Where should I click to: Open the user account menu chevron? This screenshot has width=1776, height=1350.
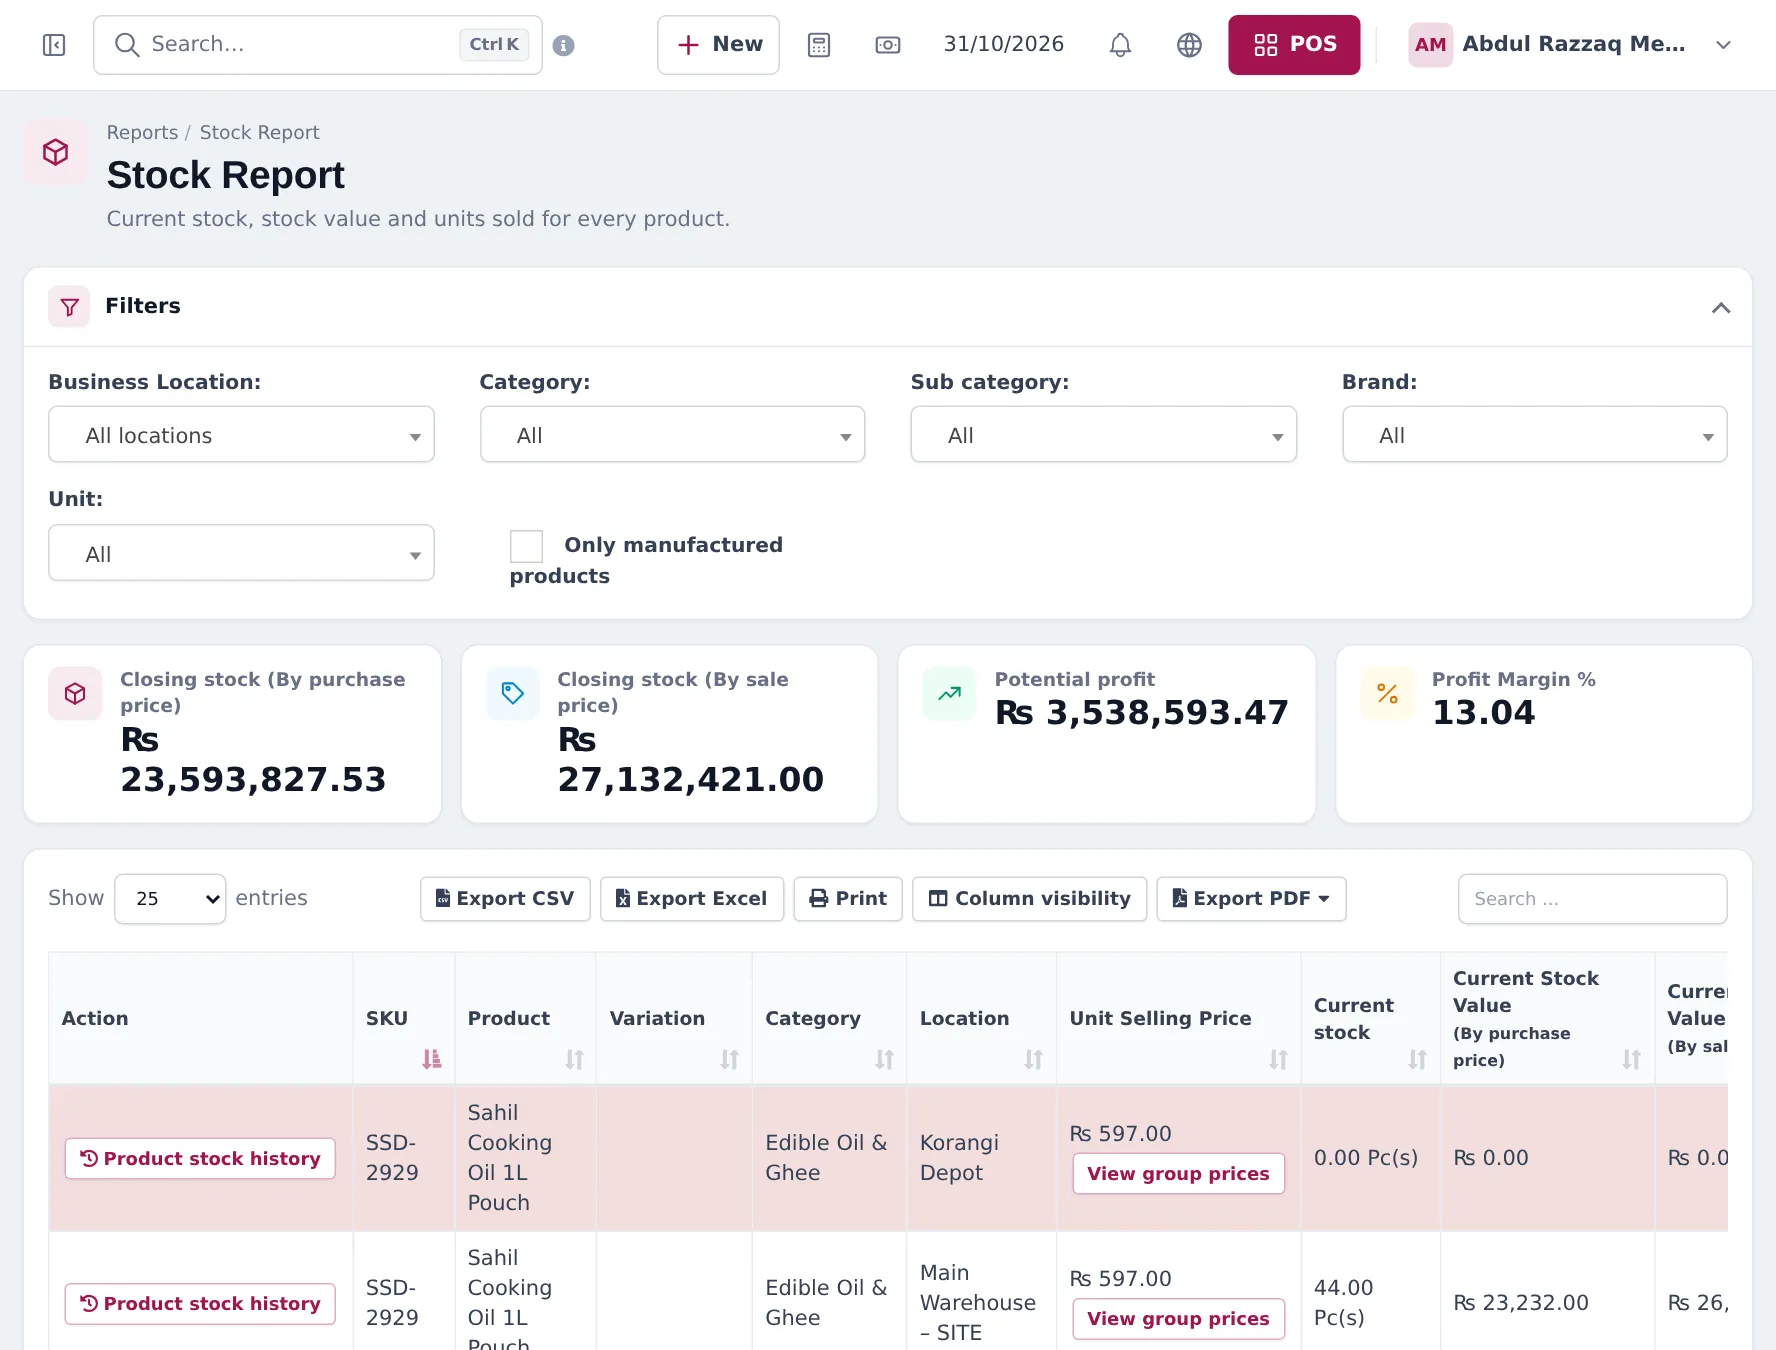[x=1723, y=45]
